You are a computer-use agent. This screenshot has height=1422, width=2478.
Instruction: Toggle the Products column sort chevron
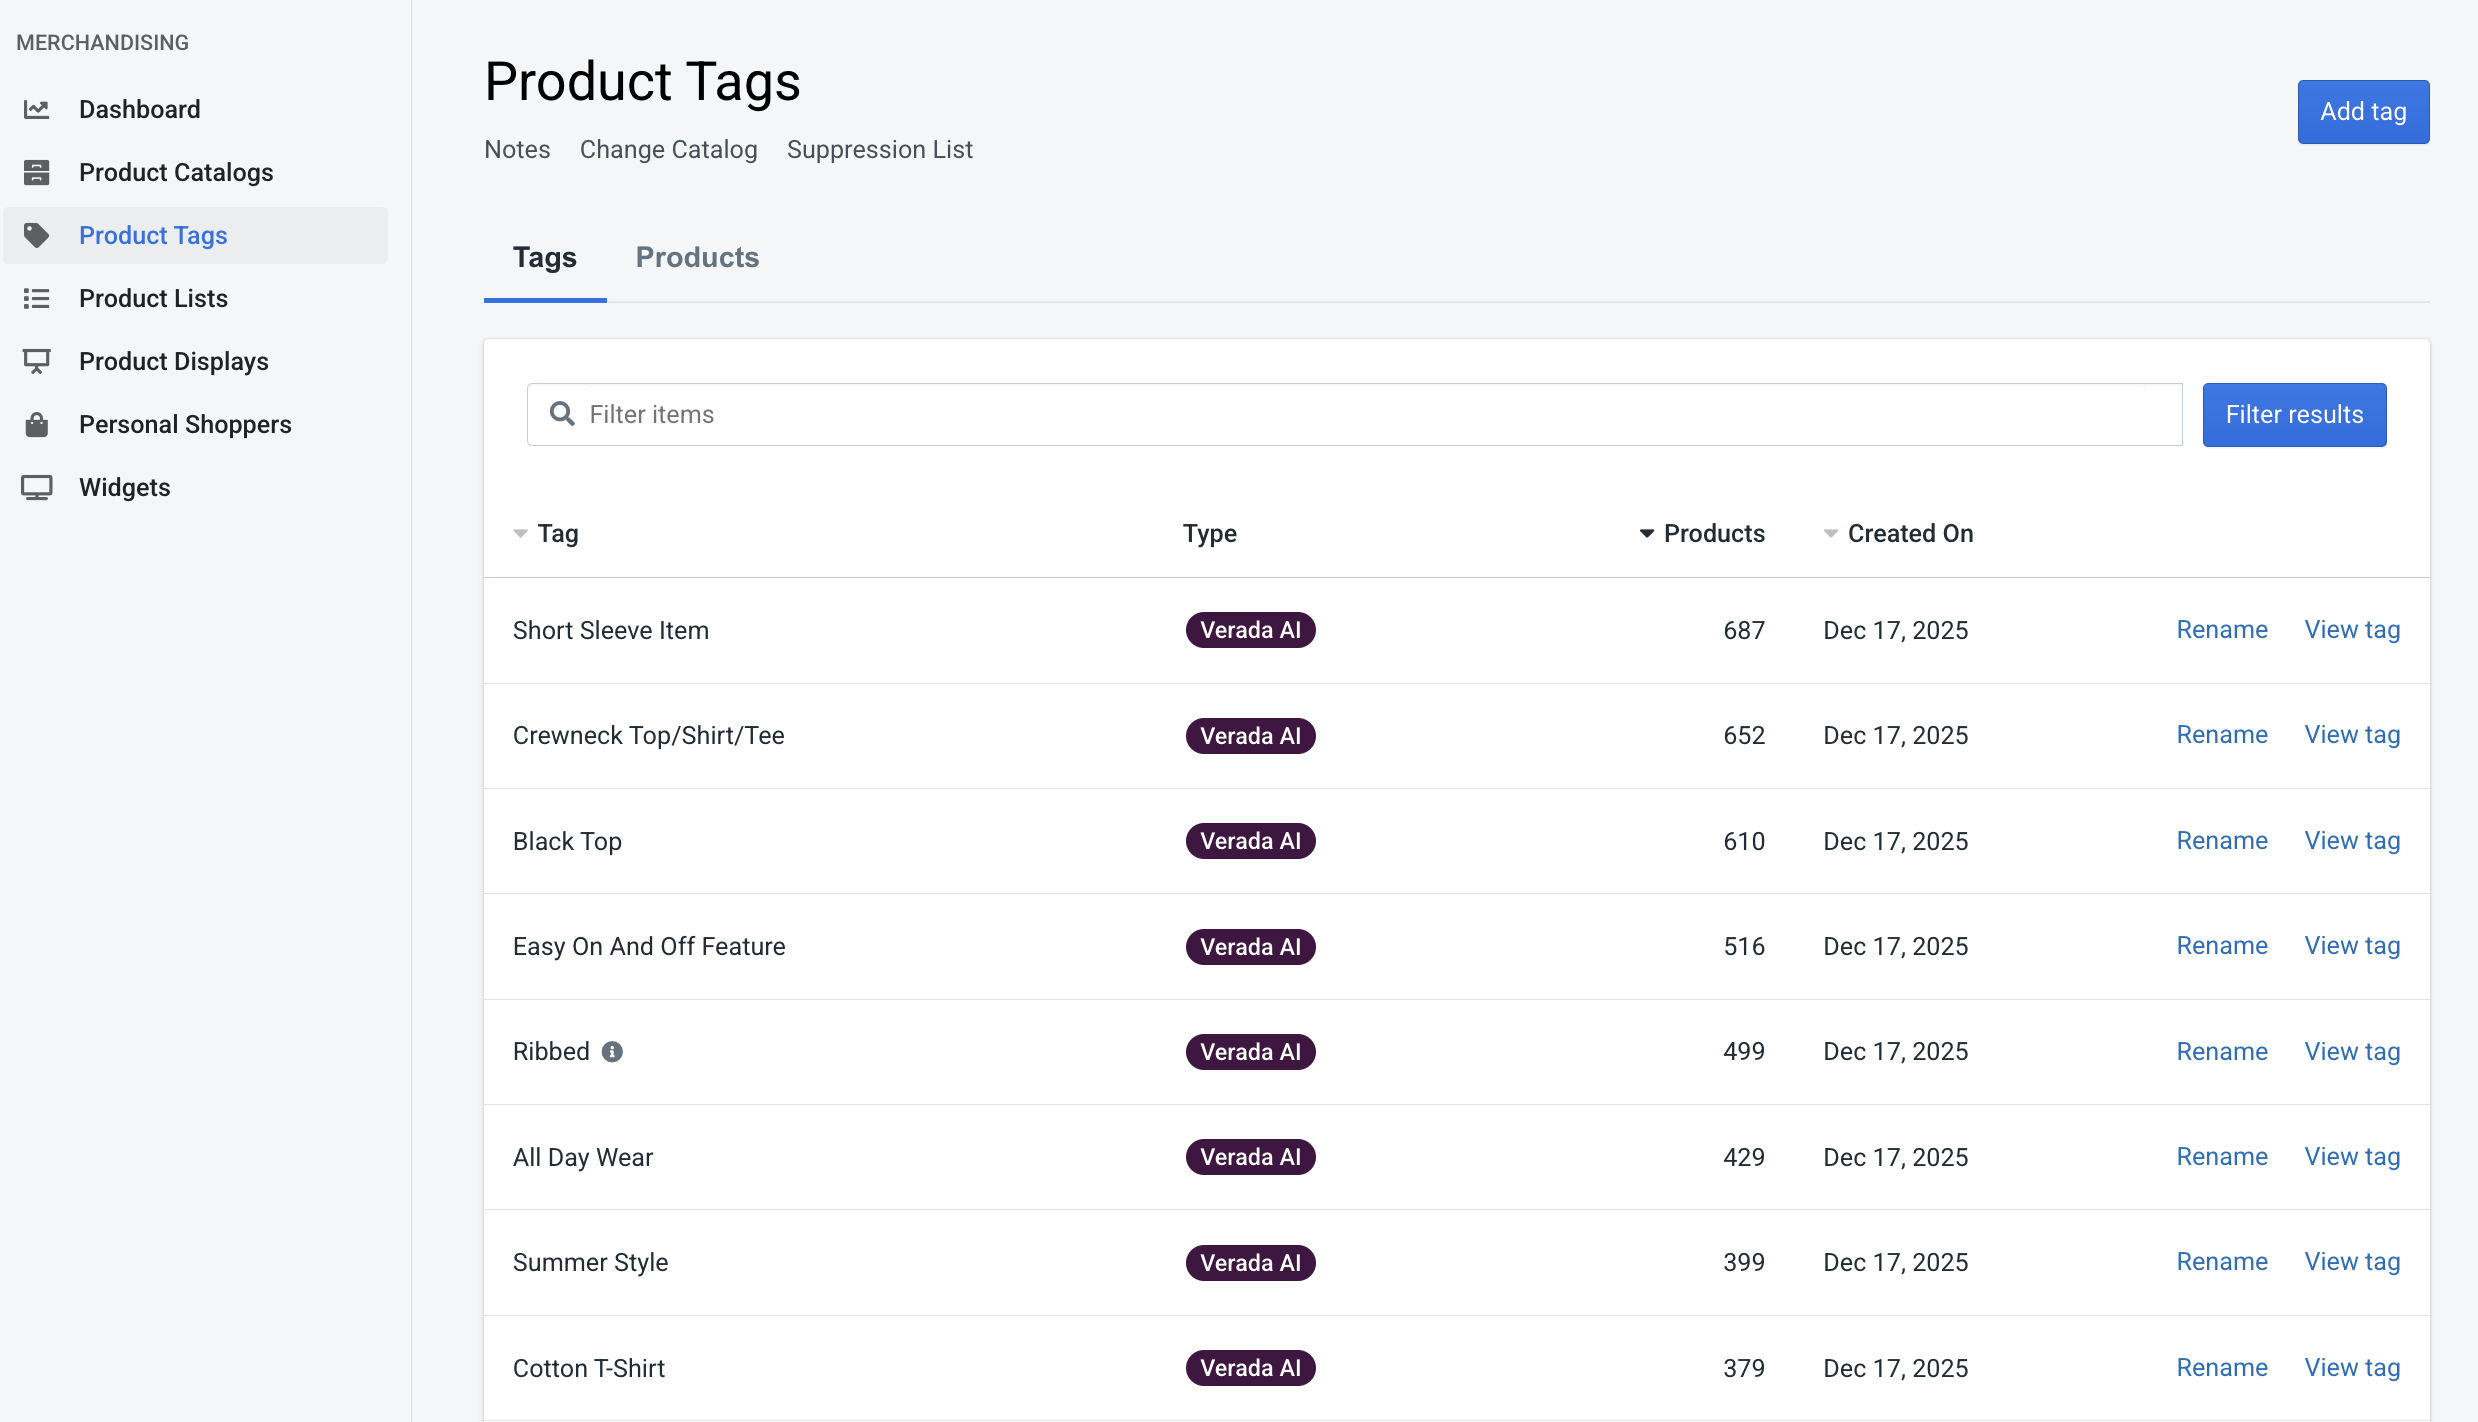click(1644, 533)
